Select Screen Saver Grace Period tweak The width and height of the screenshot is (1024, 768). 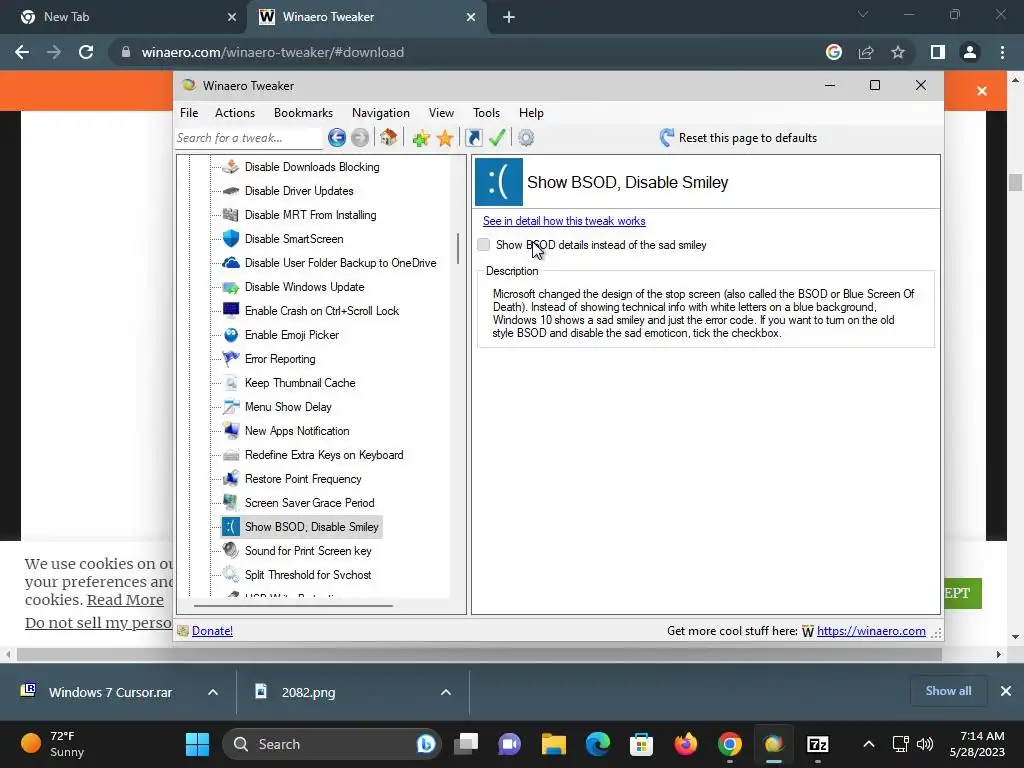point(310,503)
